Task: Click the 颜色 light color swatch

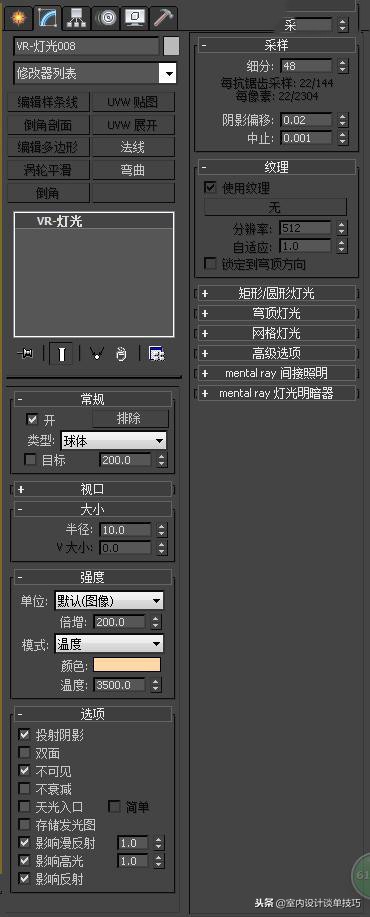Action: click(127, 665)
